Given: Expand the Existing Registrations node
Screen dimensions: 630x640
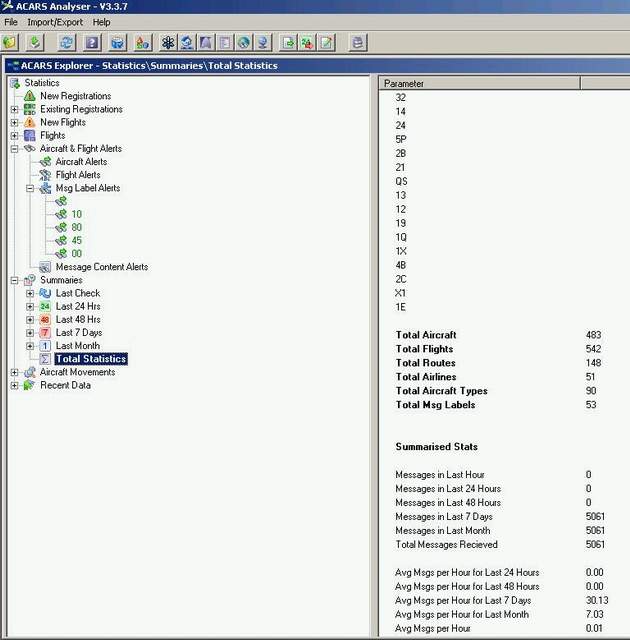Looking at the screenshot, I should (x=14, y=109).
